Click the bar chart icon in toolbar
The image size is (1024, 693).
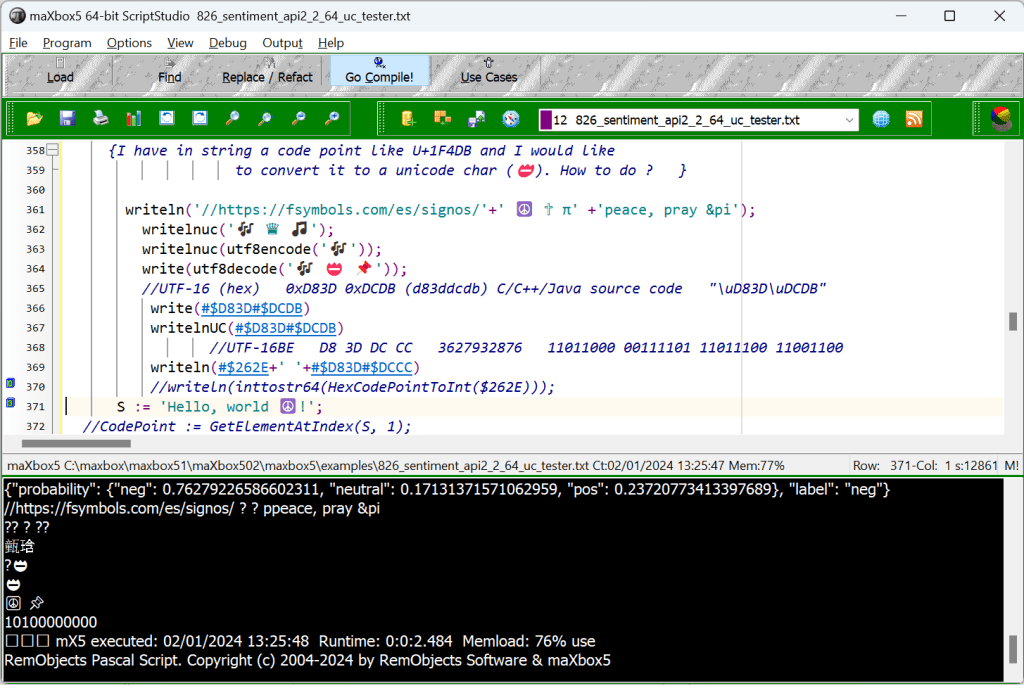[x=134, y=119]
